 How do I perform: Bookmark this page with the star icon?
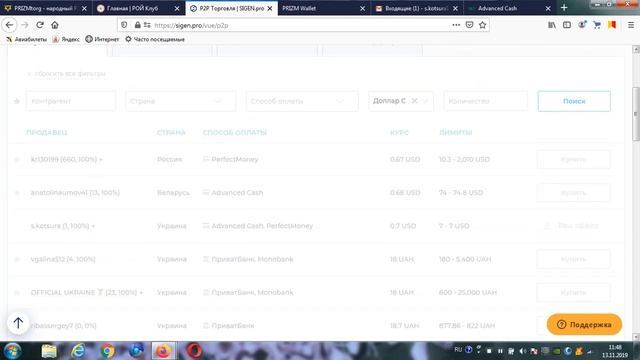coord(482,25)
